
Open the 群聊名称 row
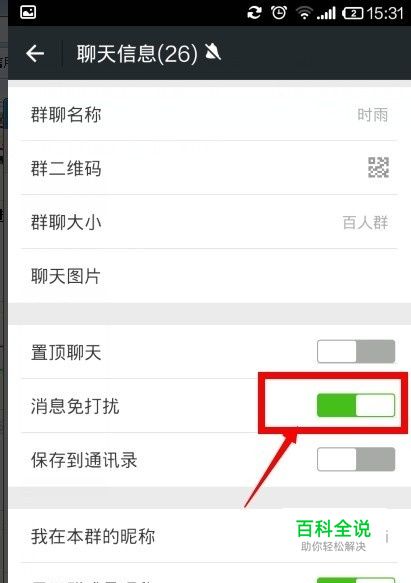click(x=209, y=114)
